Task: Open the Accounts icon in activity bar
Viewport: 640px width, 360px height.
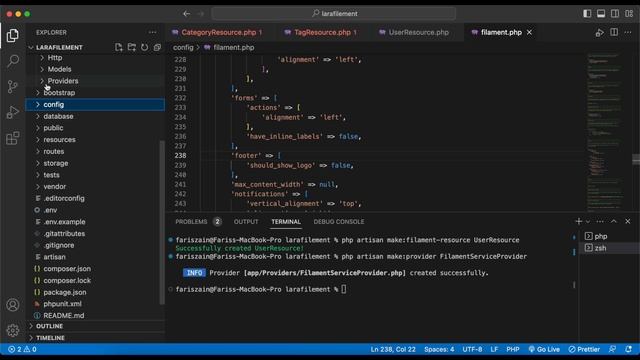Action: click(x=13, y=305)
